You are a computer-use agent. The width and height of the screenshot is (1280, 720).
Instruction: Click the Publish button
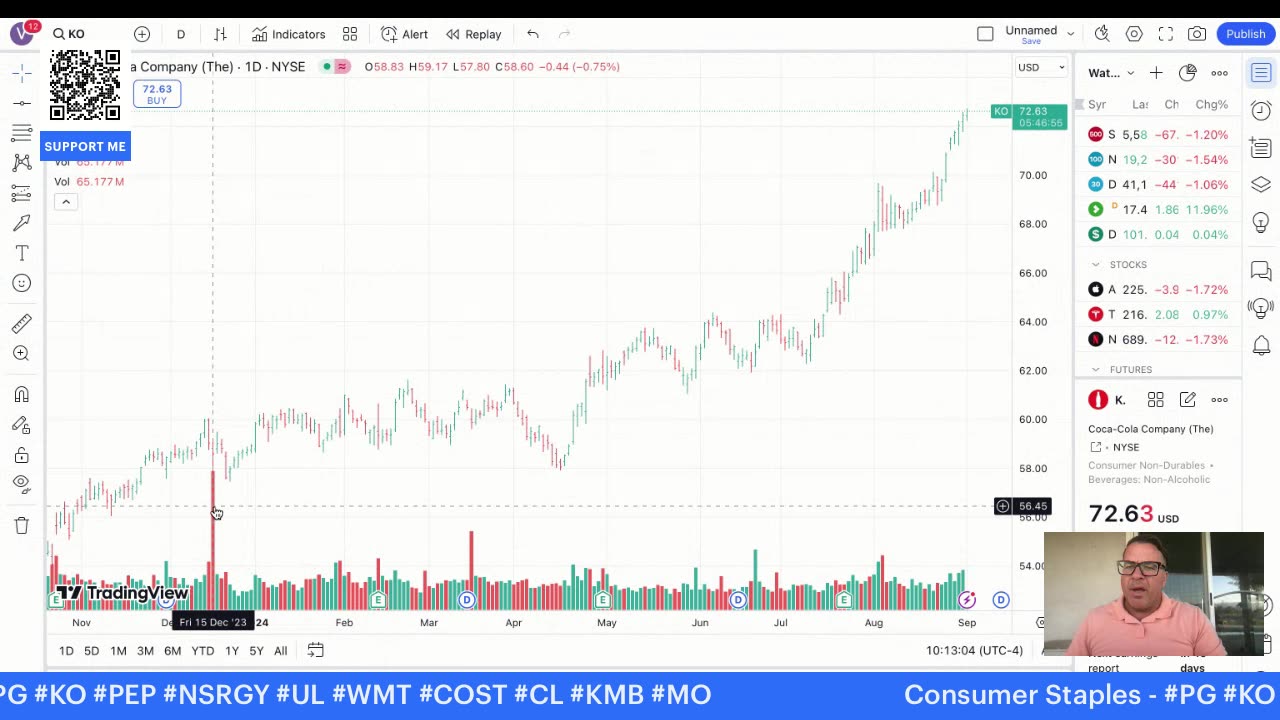pyautogui.click(x=1246, y=34)
